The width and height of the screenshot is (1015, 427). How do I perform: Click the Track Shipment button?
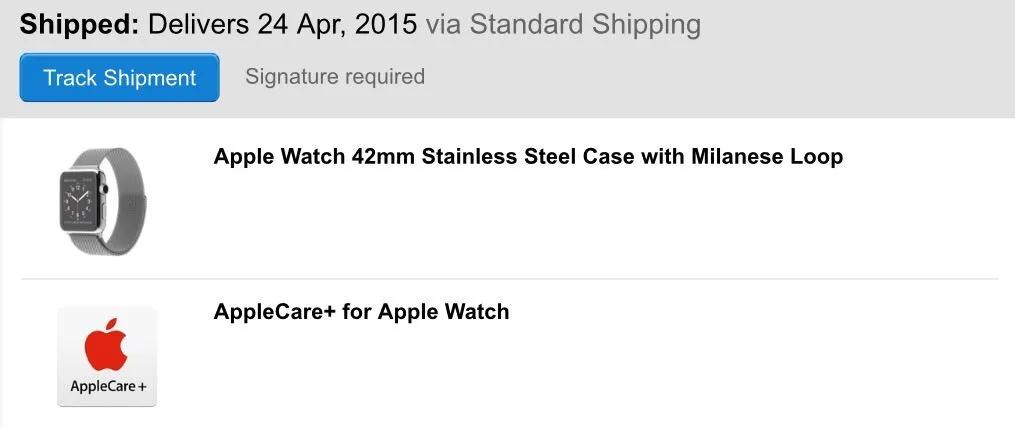pyautogui.click(x=119, y=78)
